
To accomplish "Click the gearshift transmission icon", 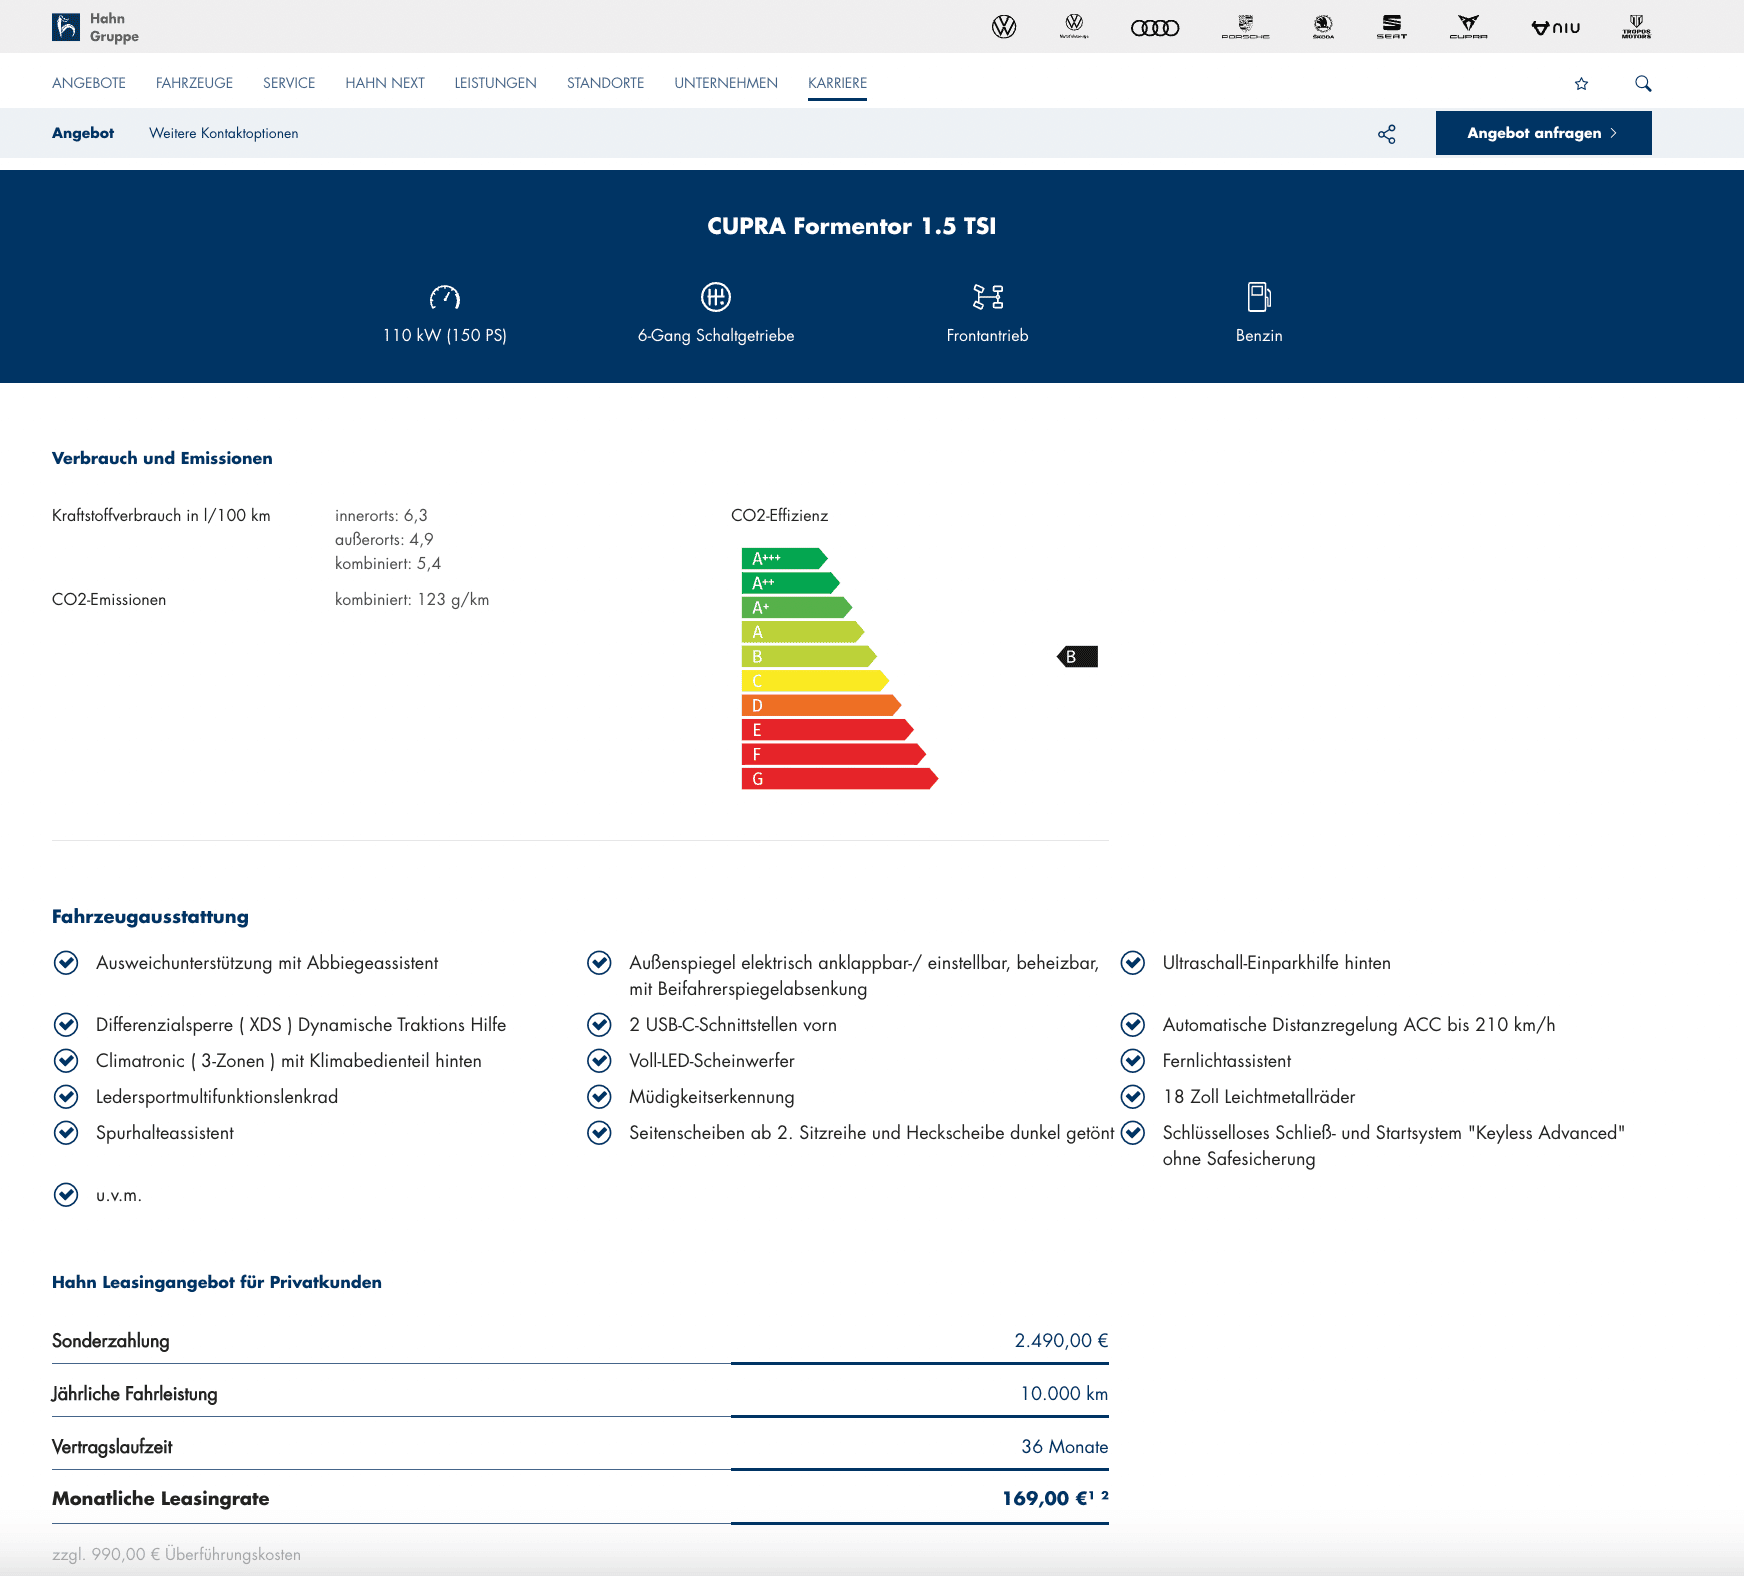I will point(716,297).
